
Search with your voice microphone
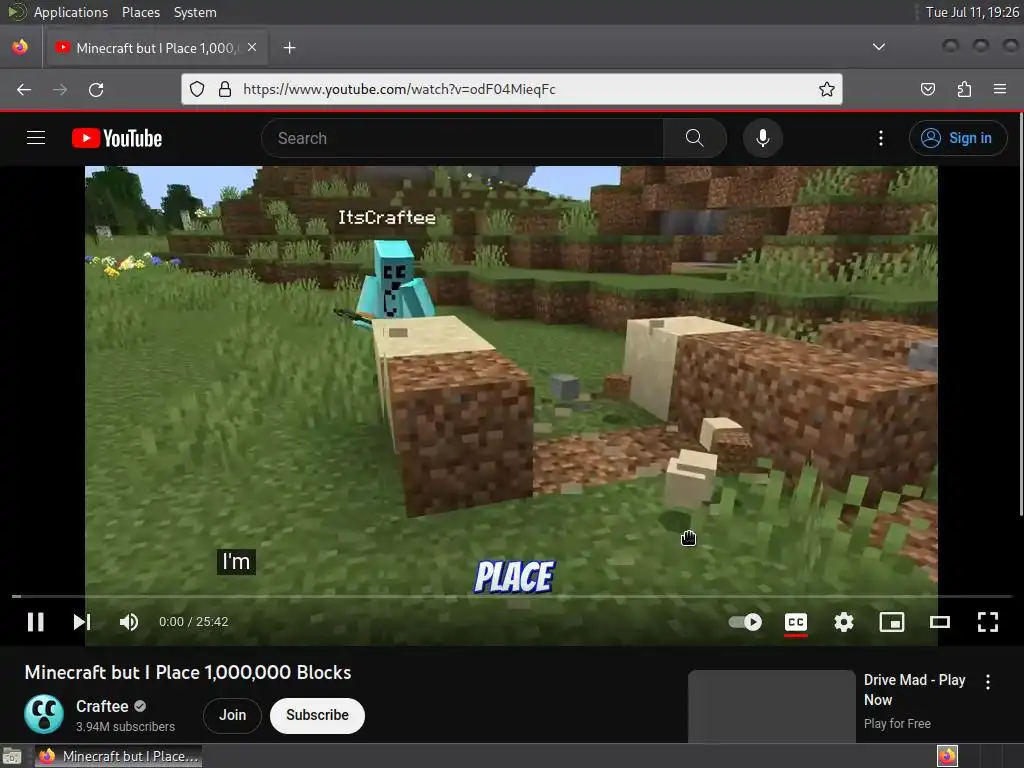coord(763,138)
